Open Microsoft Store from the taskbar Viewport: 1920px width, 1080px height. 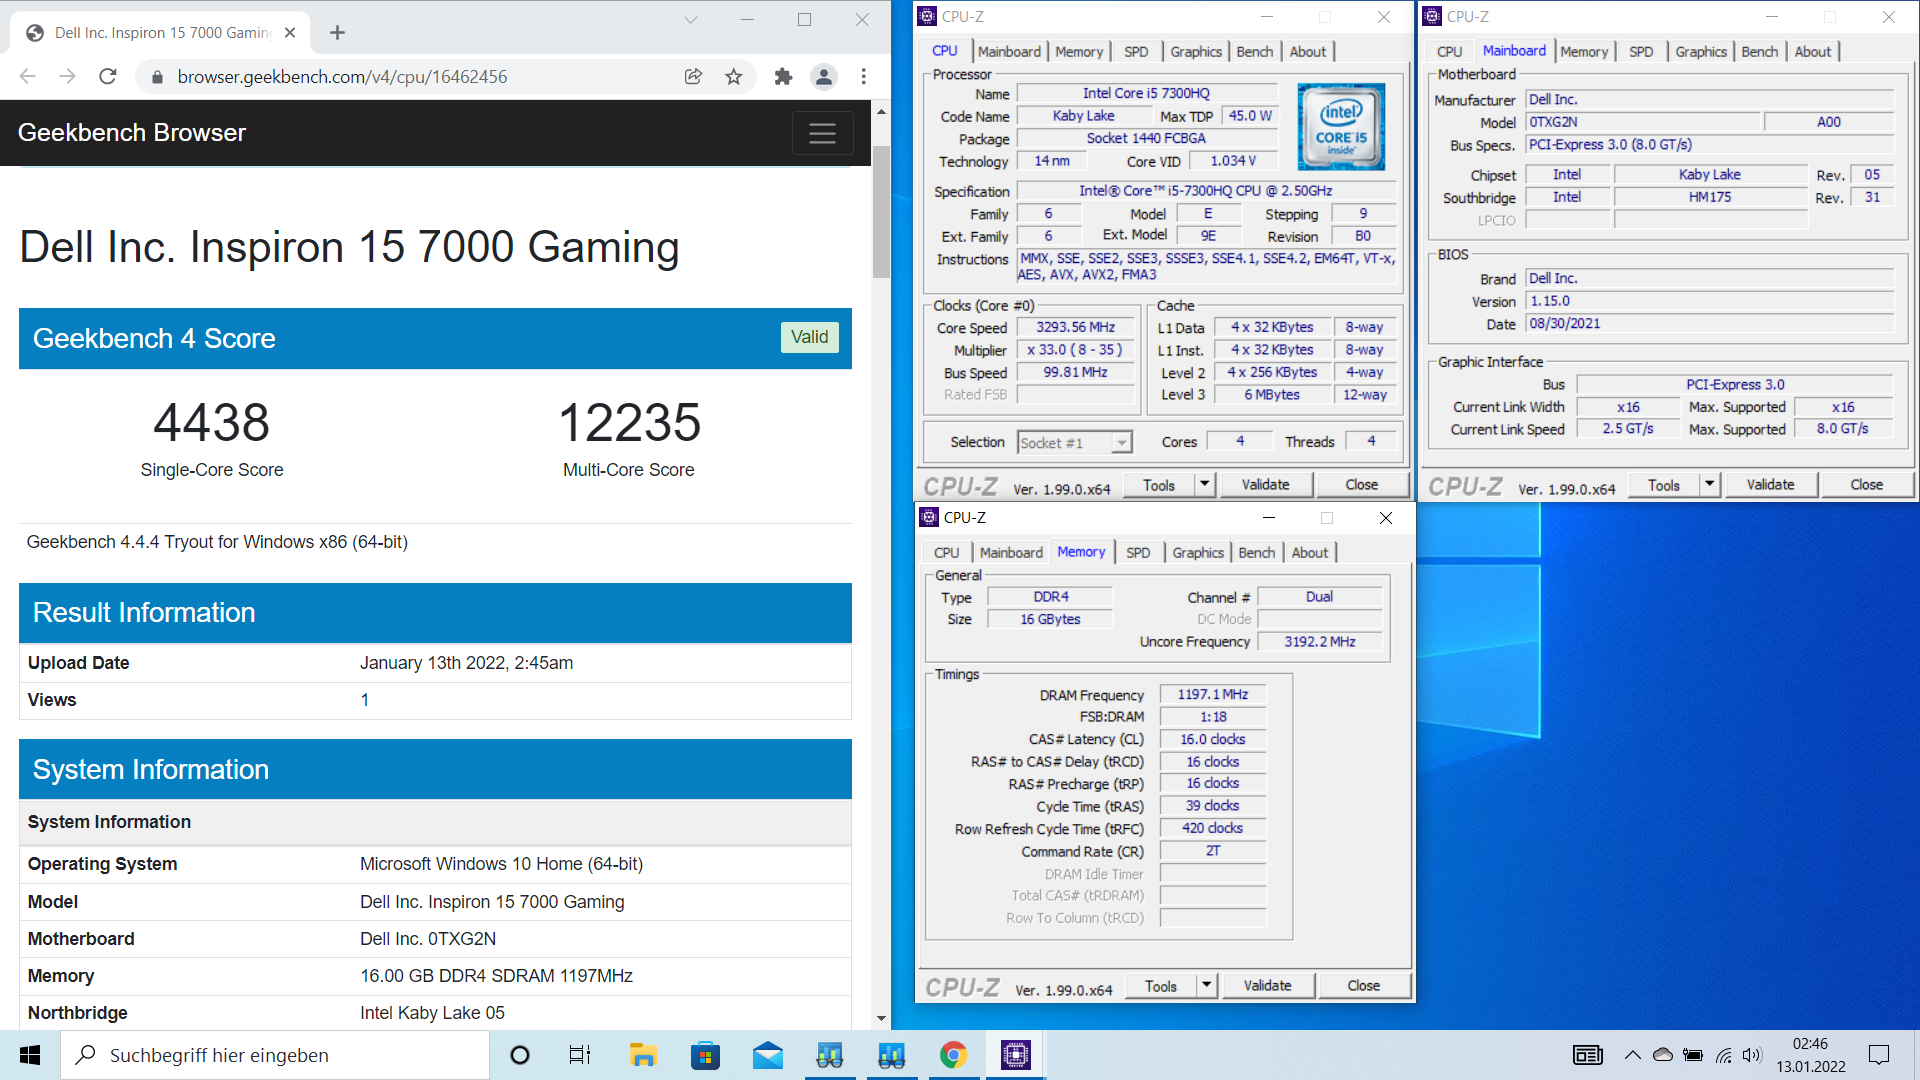pyautogui.click(x=705, y=1055)
